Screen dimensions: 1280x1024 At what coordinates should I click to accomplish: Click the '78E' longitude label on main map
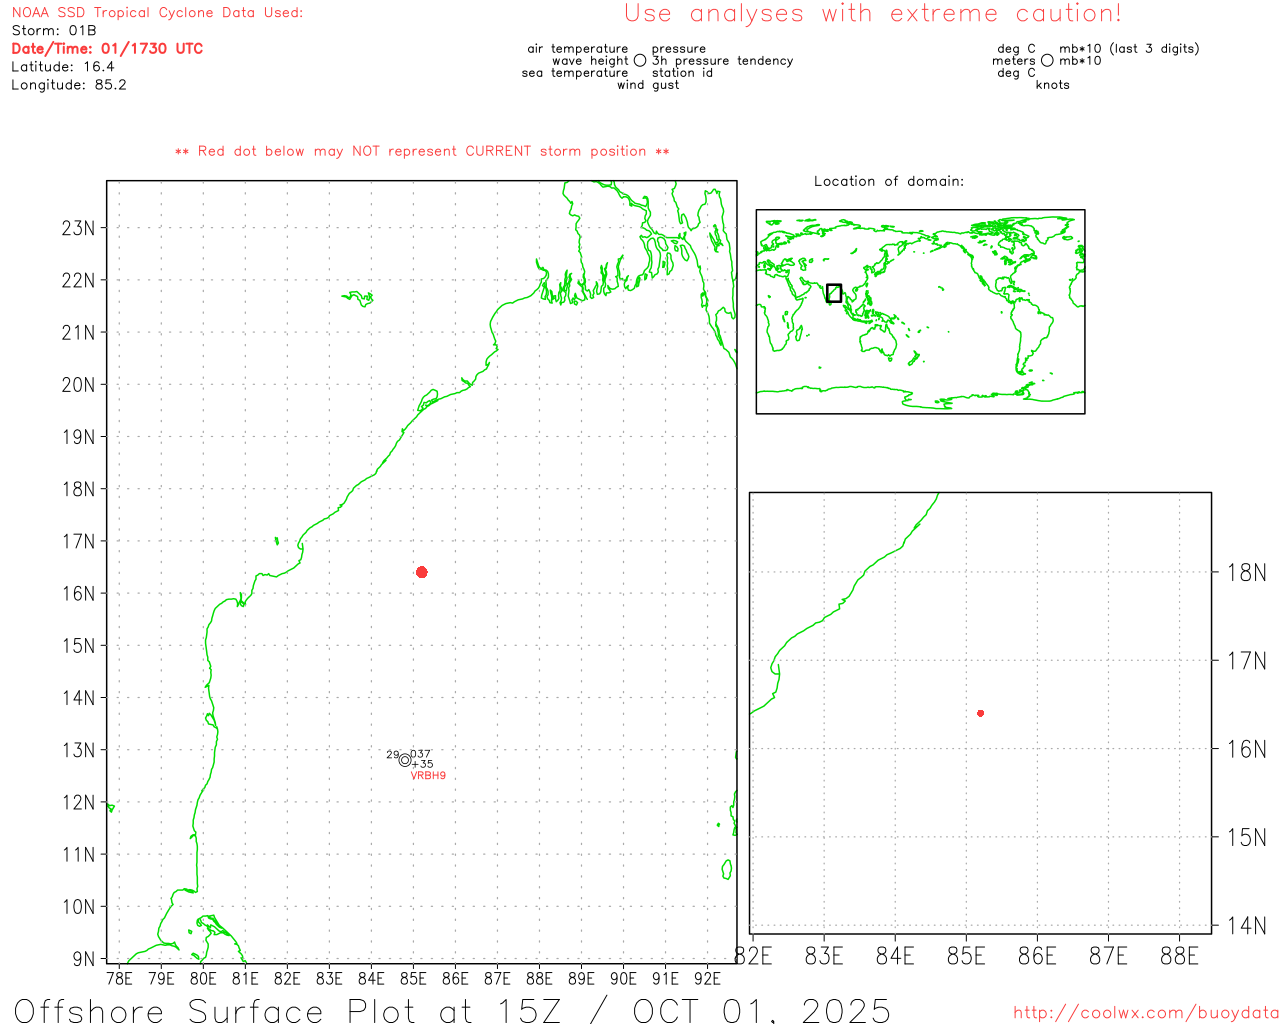(x=119, y=979)
